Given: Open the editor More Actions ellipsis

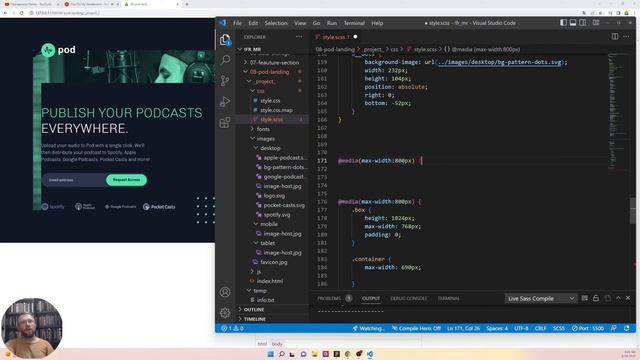Looking at the screenshot, I should pyautogui.click(x=626, y=36).
